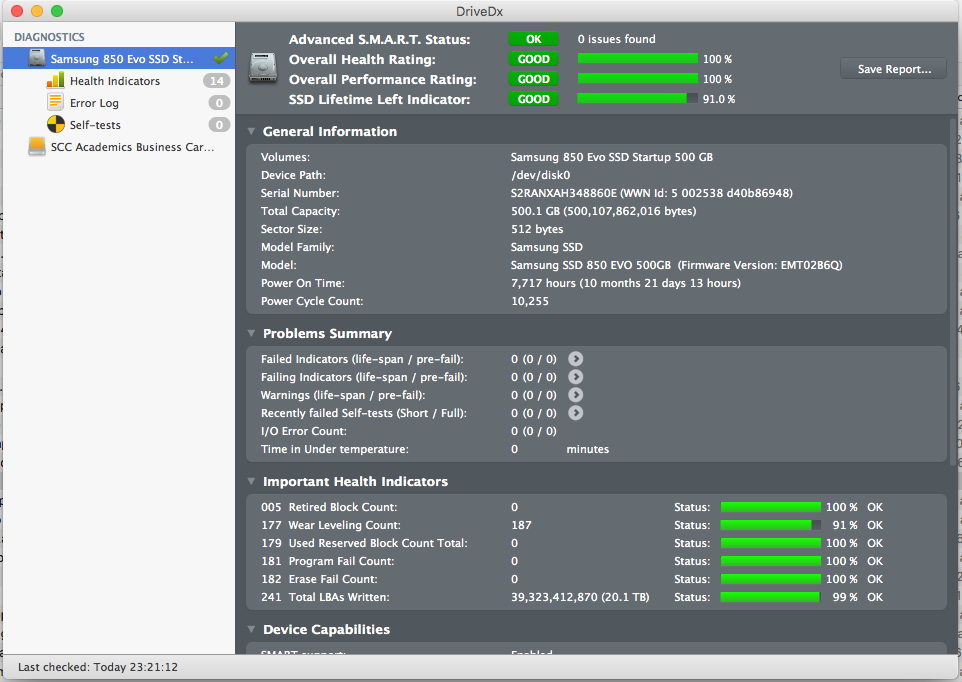Click the orange SCC Academics drive icon
This screenshot has width=962, height=682.
pyautogui.click(x=37, y=147)
